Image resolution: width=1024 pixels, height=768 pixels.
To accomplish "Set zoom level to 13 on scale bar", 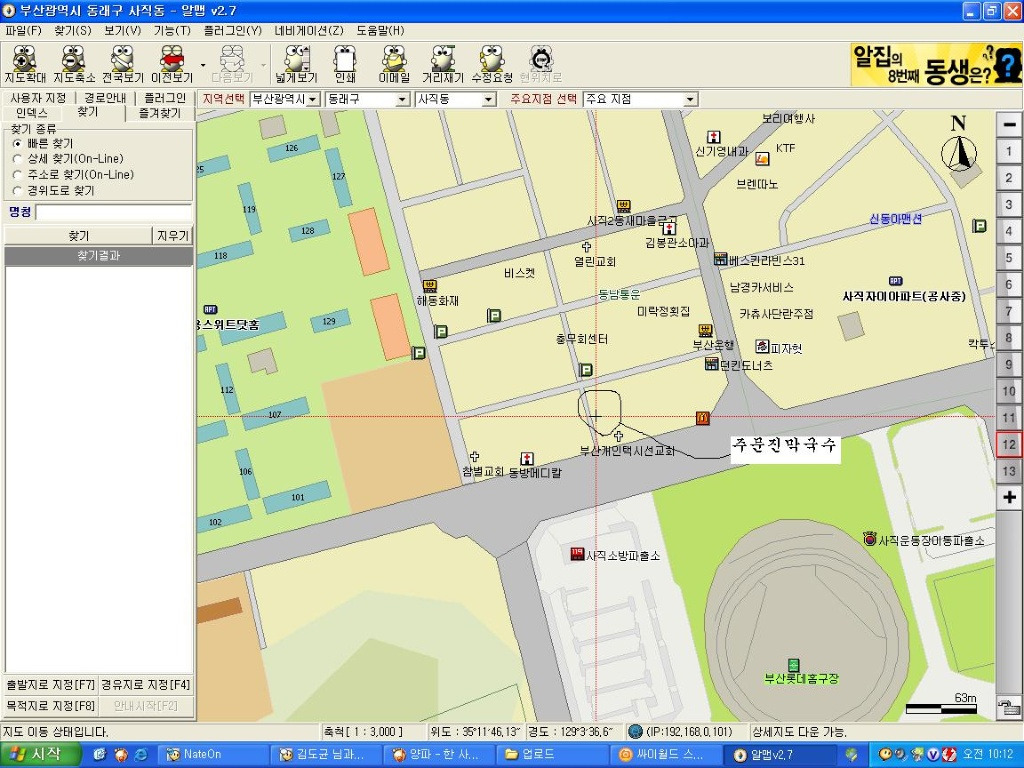I will 1009,471.
